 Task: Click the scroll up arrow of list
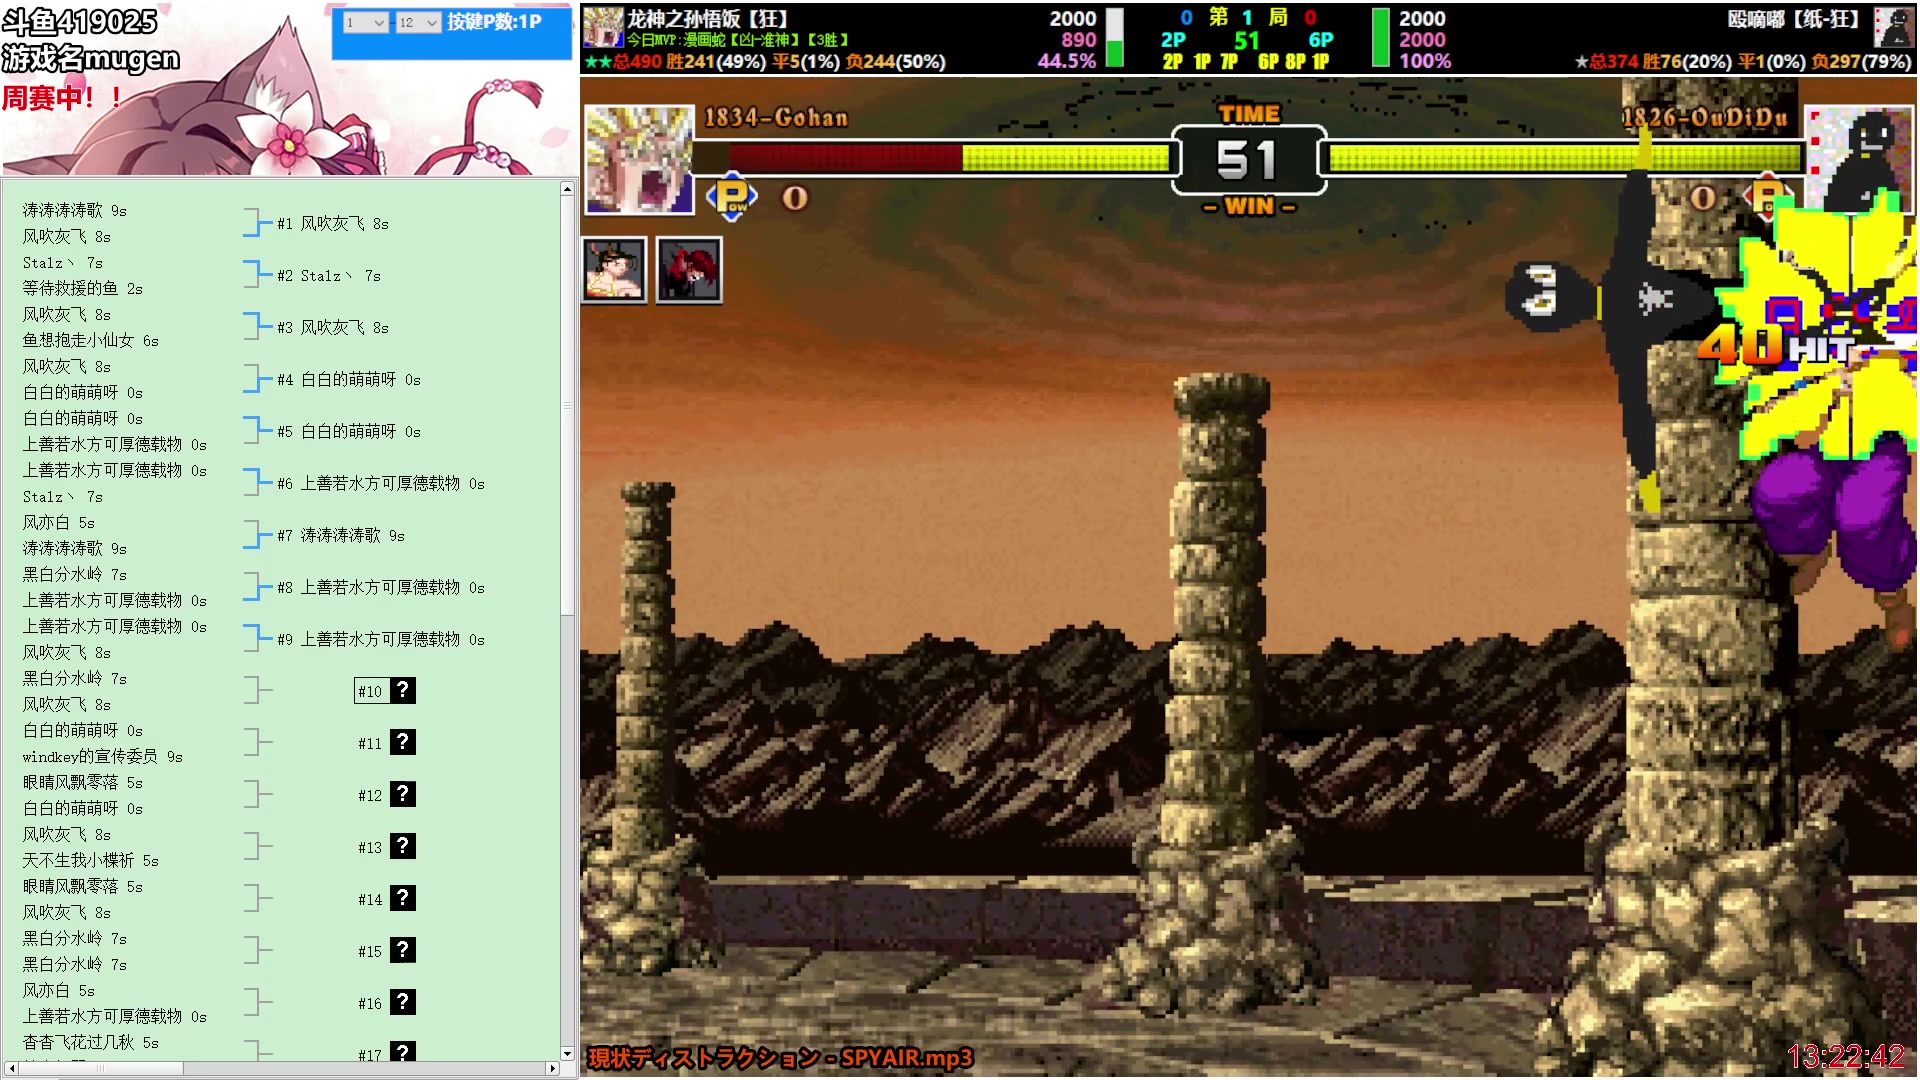tap(567, 189)
